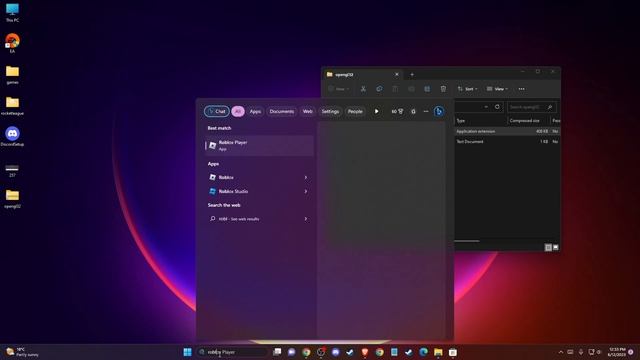Select the Application extension file row
This screenshot has width=640, height=360.
point(507,131)
